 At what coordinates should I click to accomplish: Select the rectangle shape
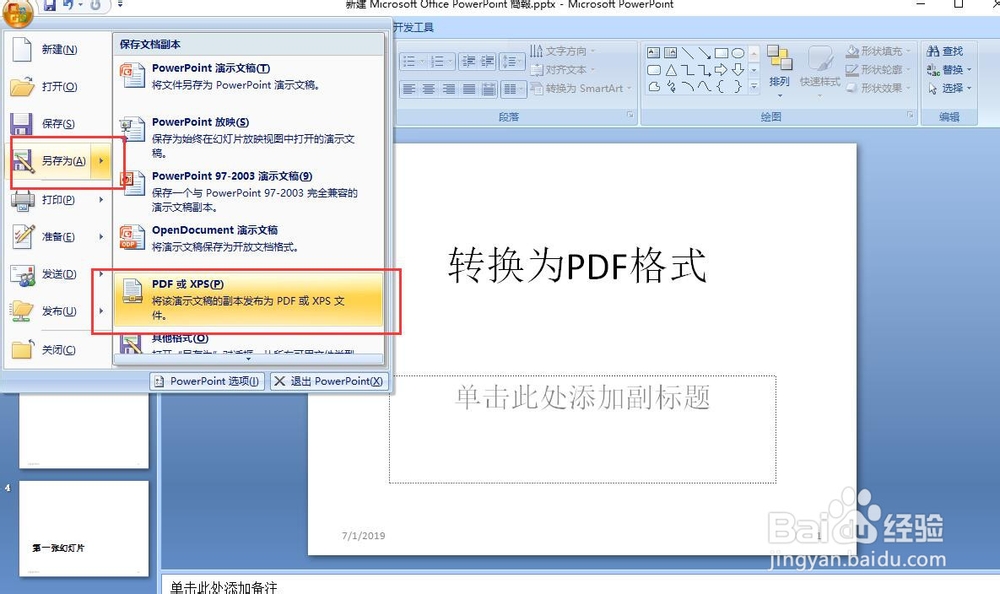click(721, 52)
